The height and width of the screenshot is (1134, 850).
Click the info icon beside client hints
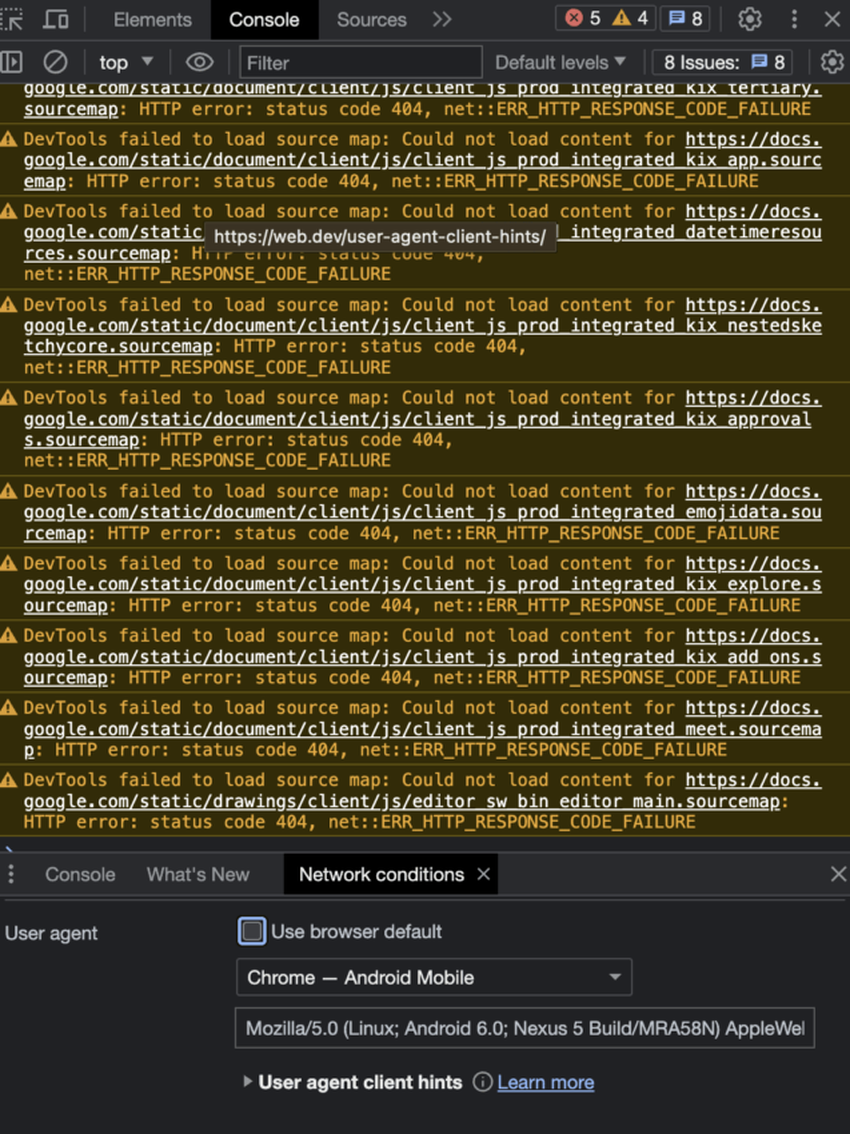click(482, 1082)
